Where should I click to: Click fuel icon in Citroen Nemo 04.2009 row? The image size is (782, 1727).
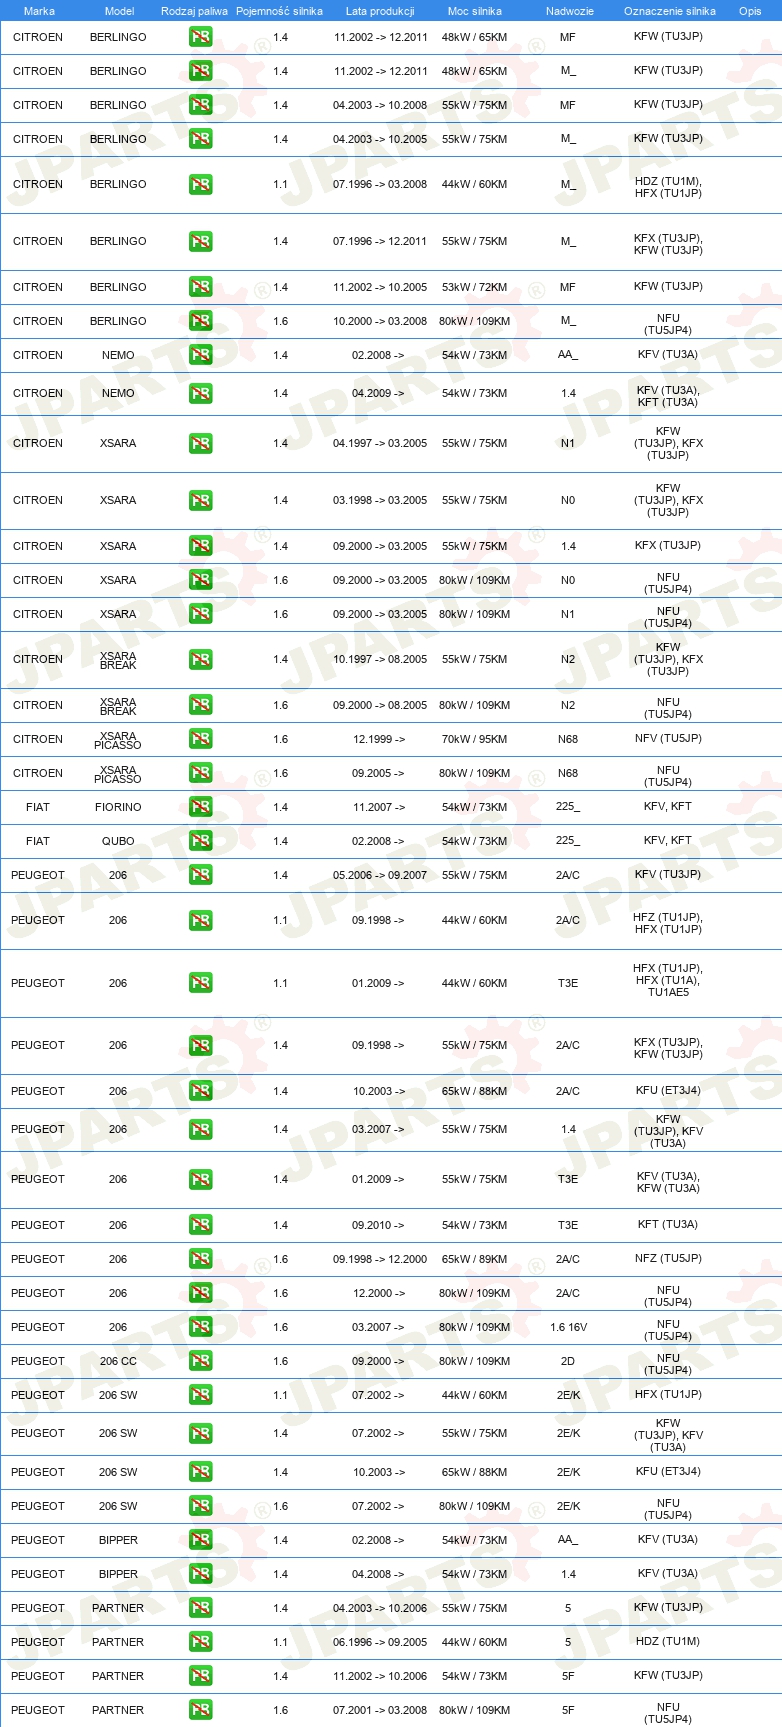point(200,393)
